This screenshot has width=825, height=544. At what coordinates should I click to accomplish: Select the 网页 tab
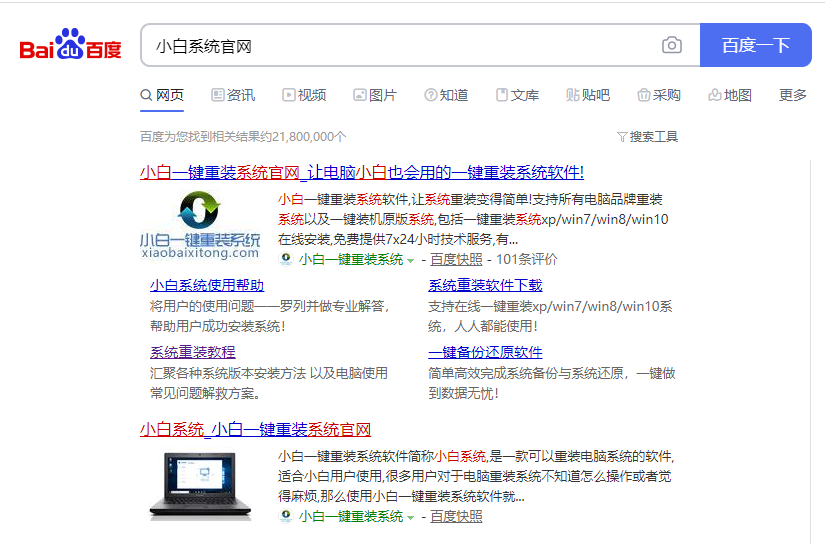click(x=162, y=95)
